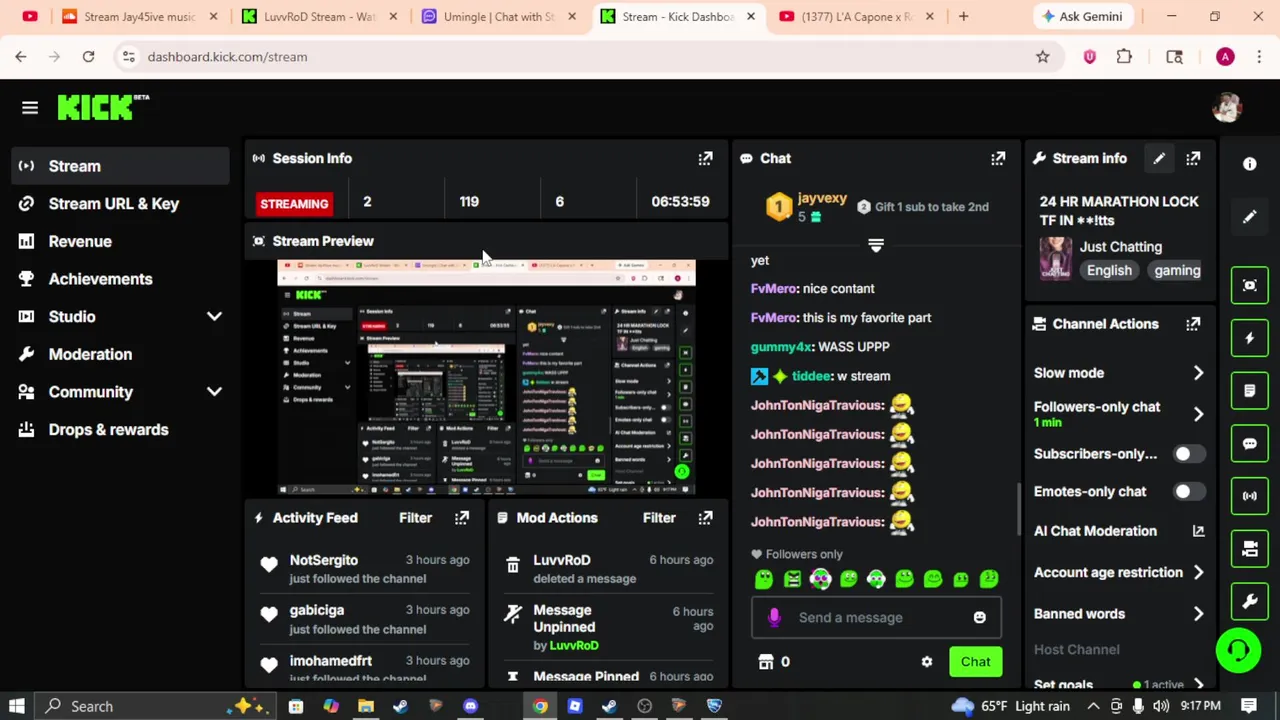Collapse the pinned chat banner handle
Viewport: 1280px width, 720px height.
click(x=876, y=245)
